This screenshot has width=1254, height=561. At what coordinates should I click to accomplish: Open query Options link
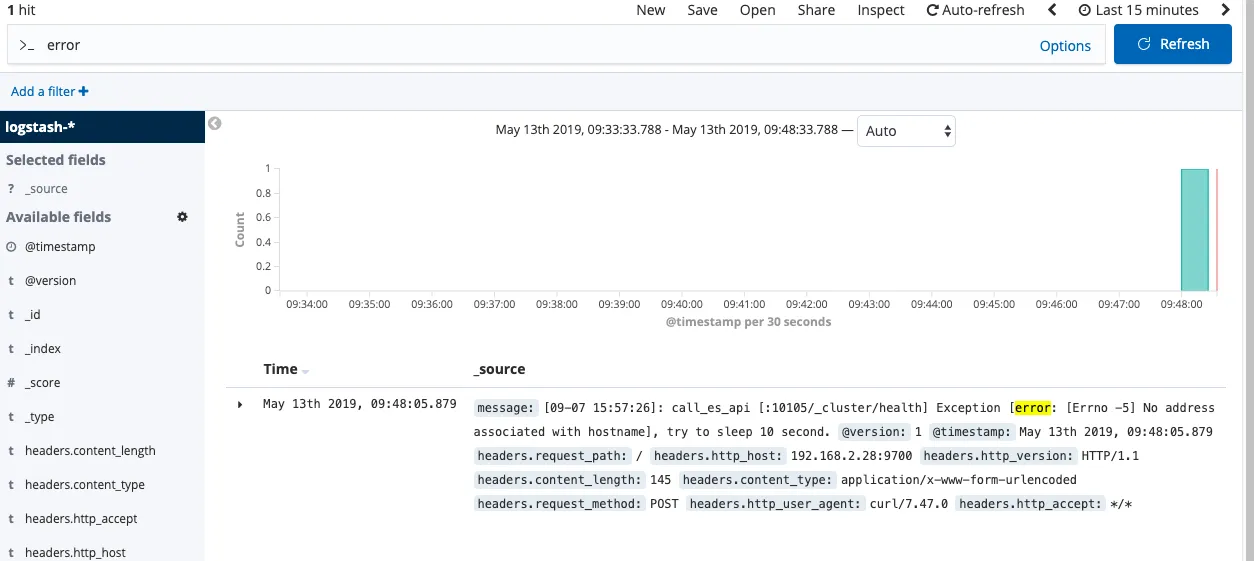1065,46
